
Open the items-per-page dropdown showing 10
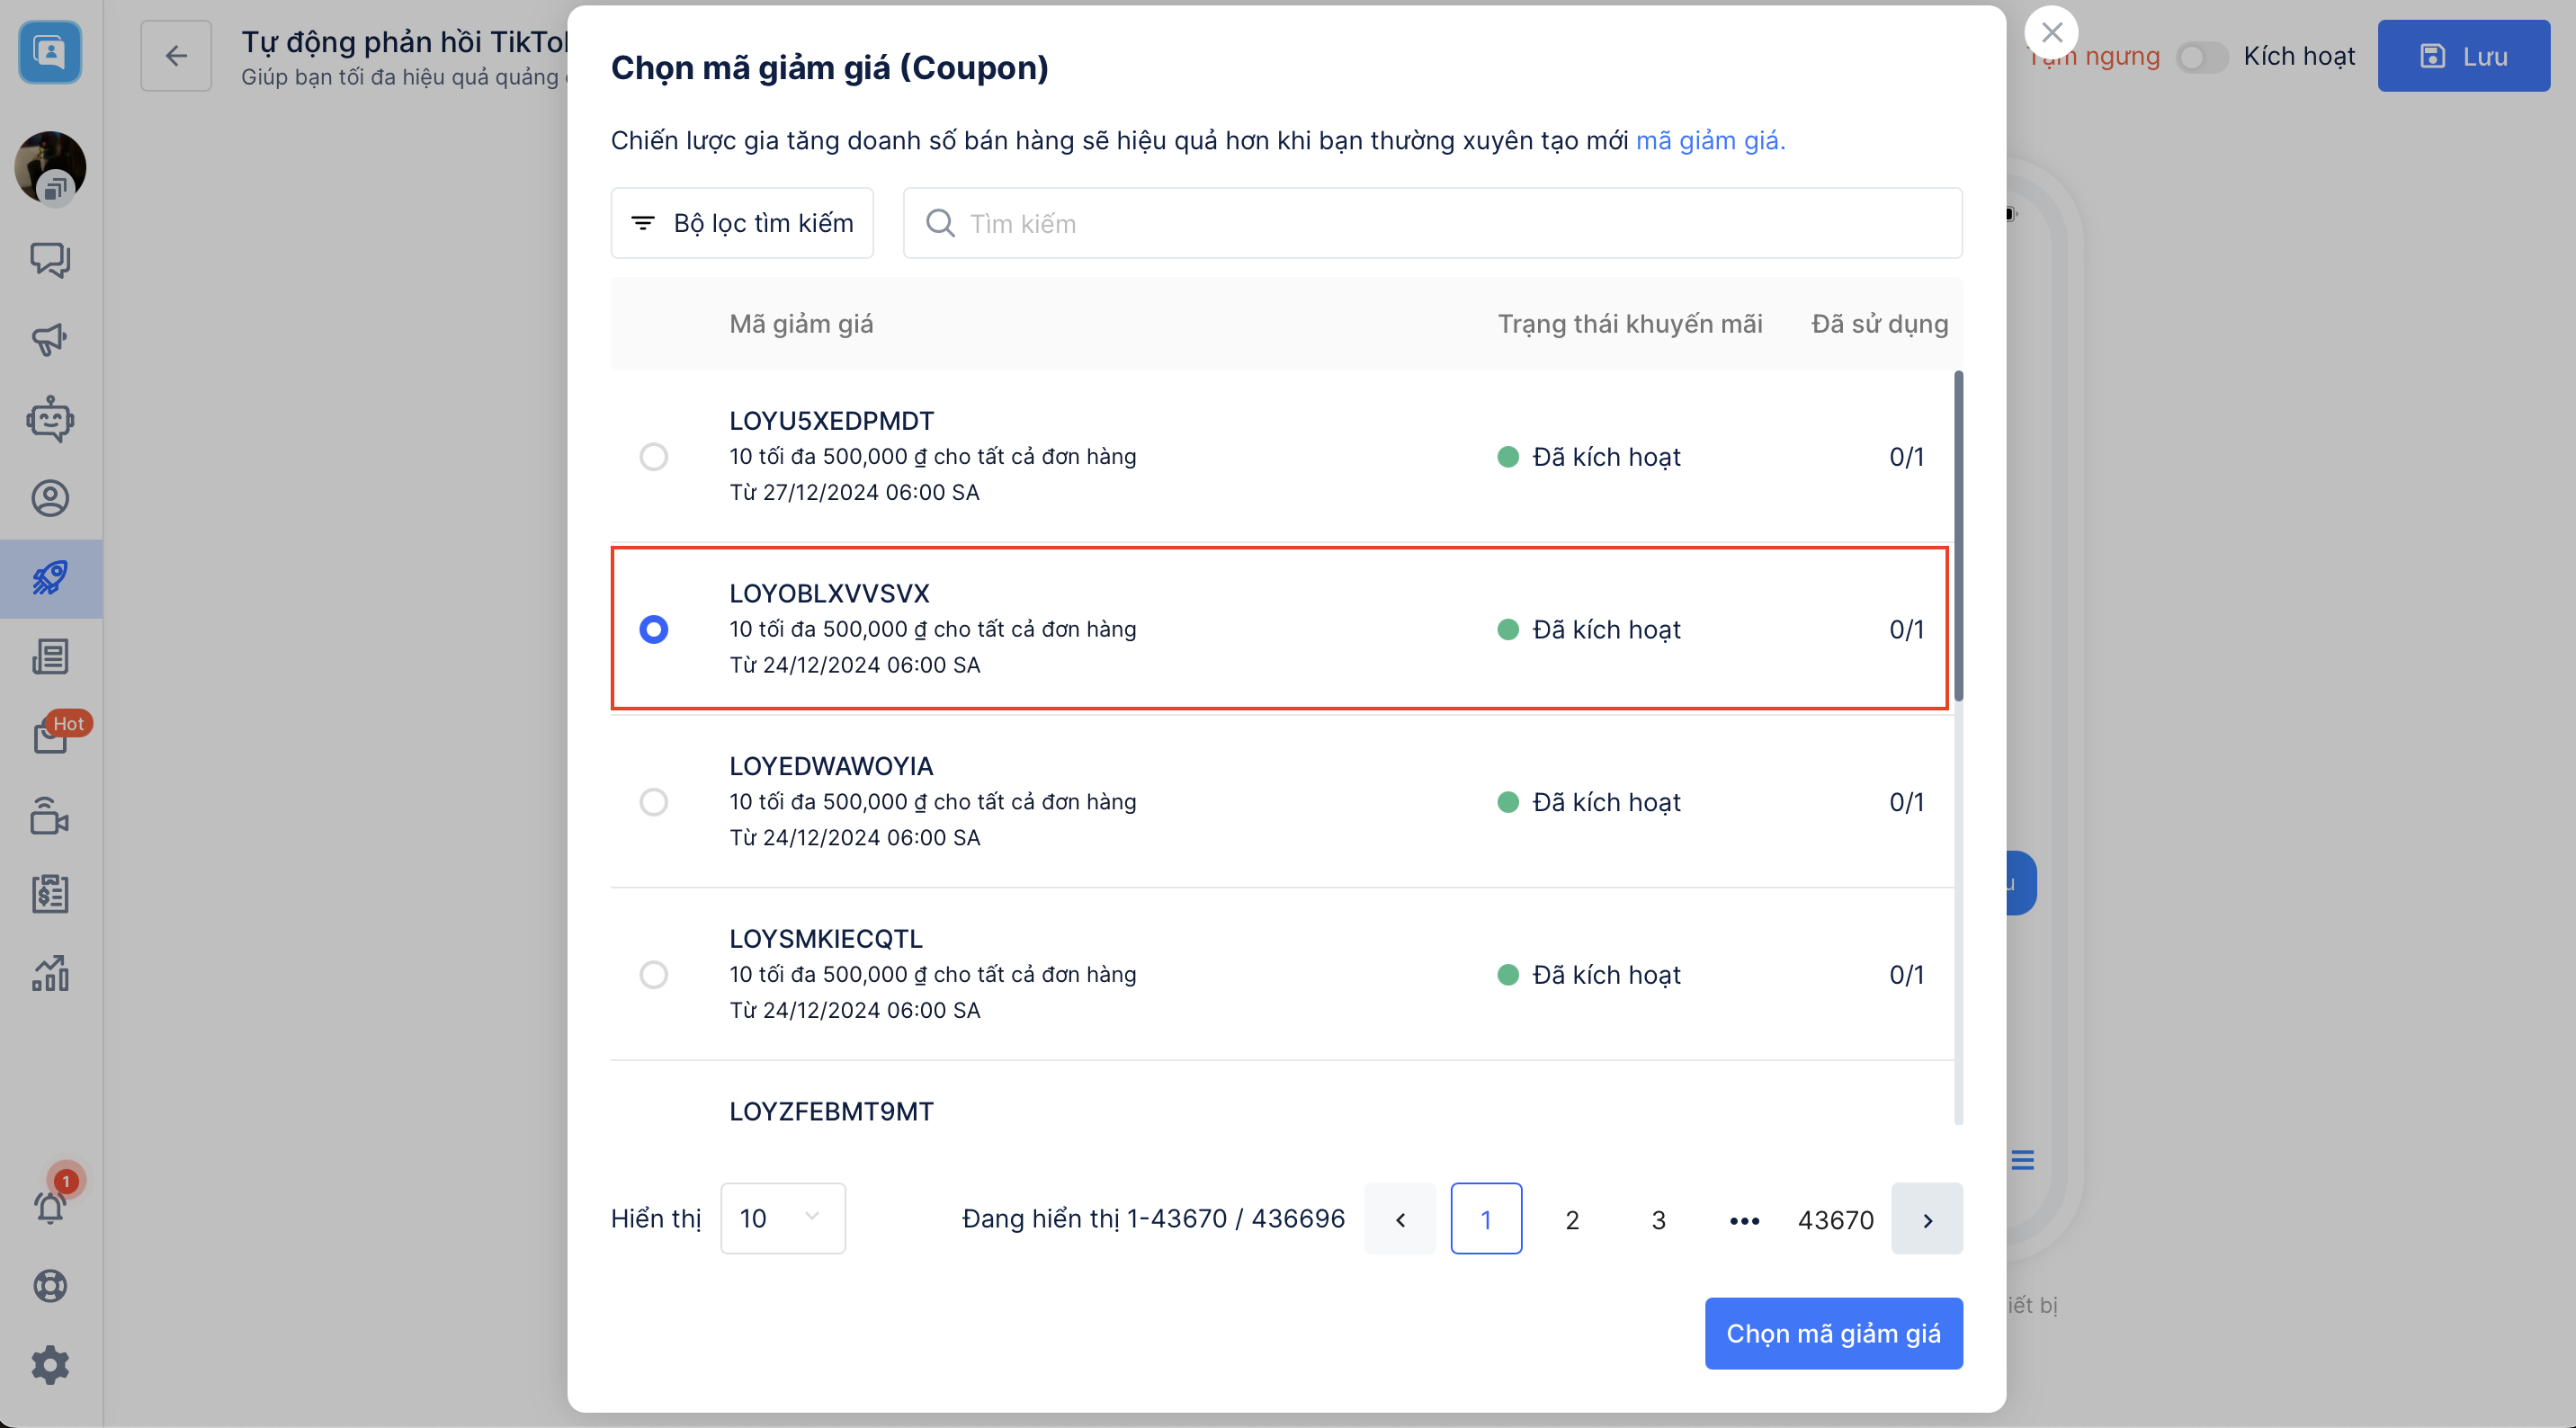[782, 1218]
